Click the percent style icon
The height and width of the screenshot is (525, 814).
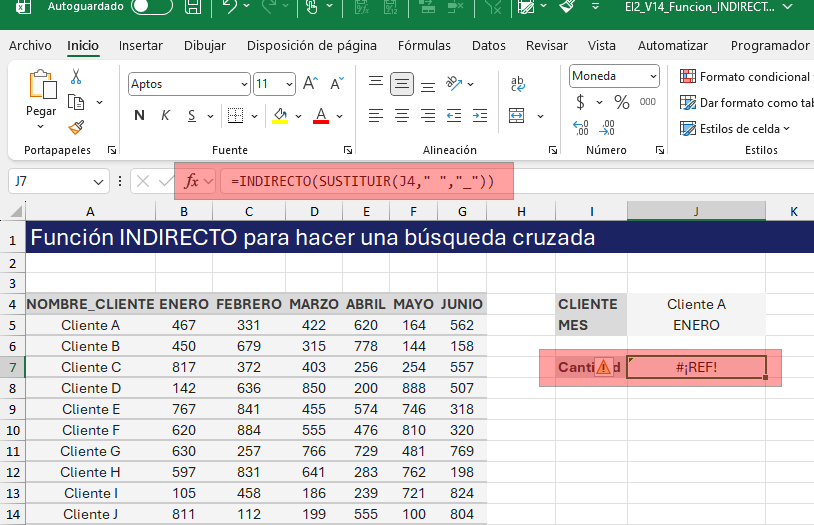[621, 102]
